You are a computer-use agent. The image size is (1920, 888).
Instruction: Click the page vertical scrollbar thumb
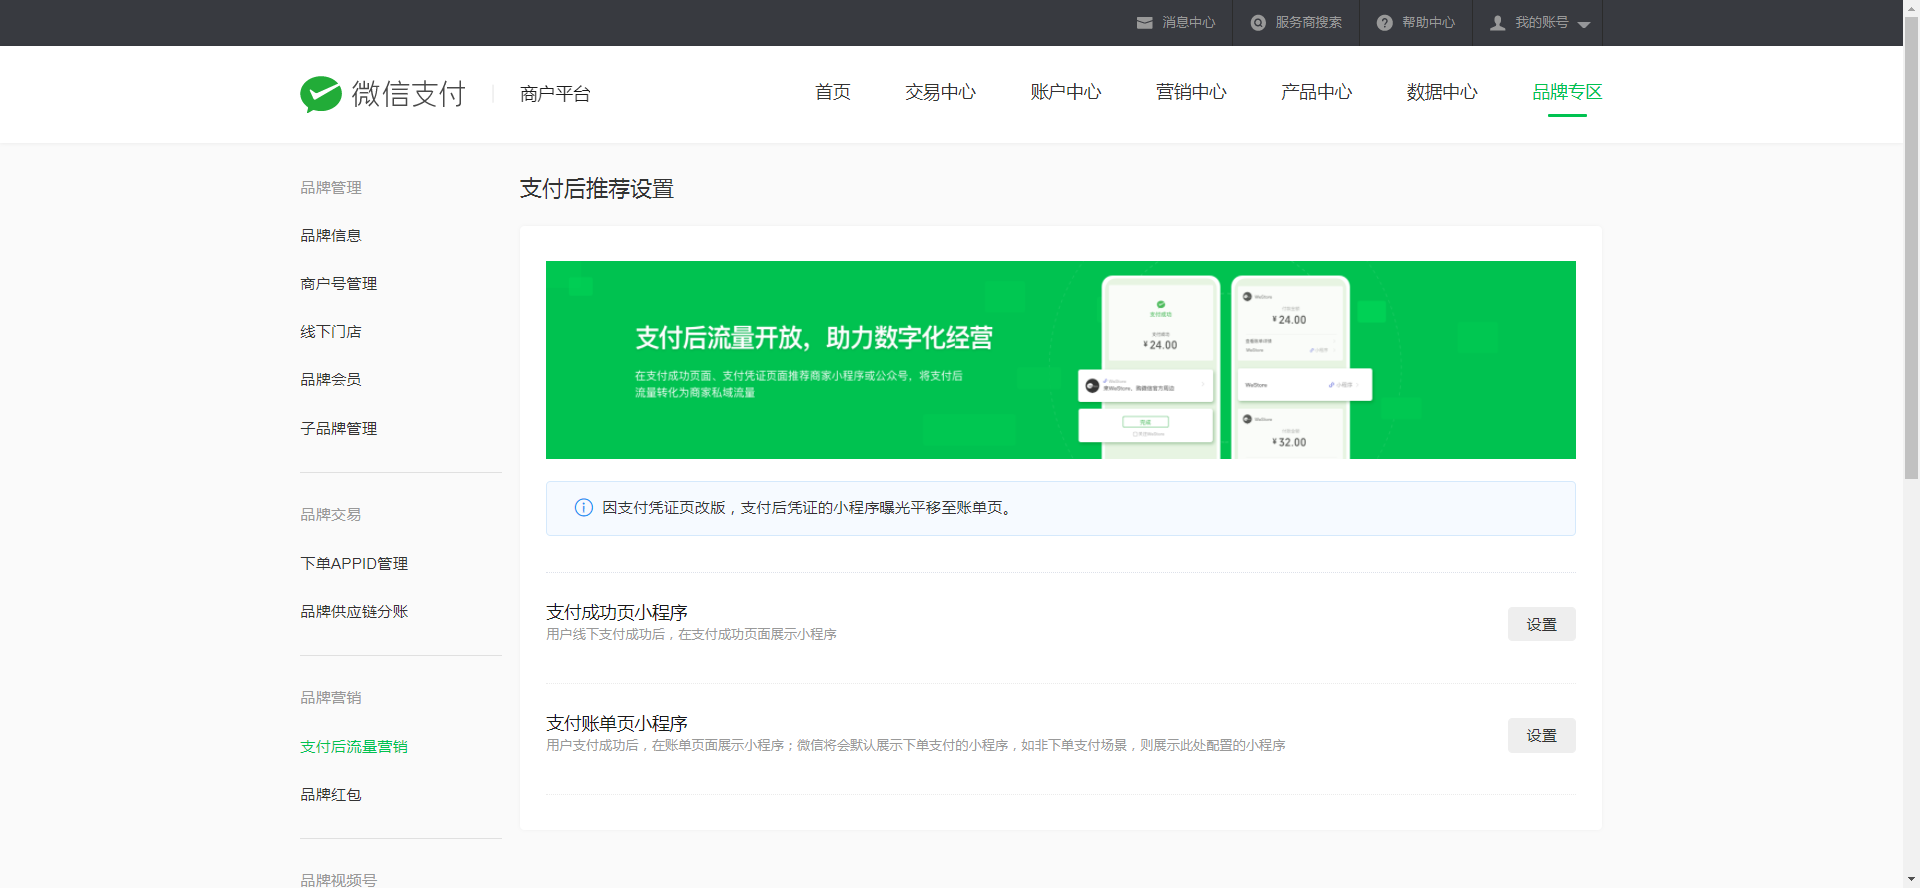pos(1911,250)
